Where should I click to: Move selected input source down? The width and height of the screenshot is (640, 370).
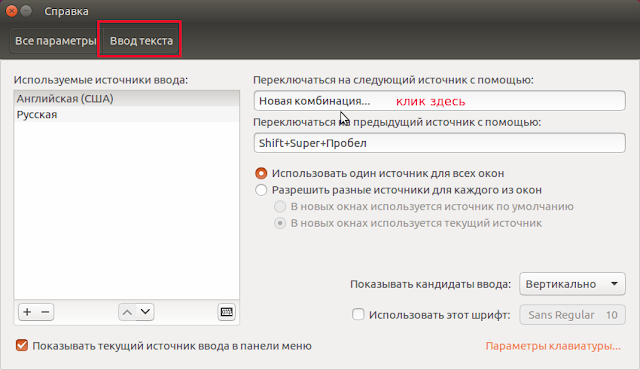click(x=145, y=312)
